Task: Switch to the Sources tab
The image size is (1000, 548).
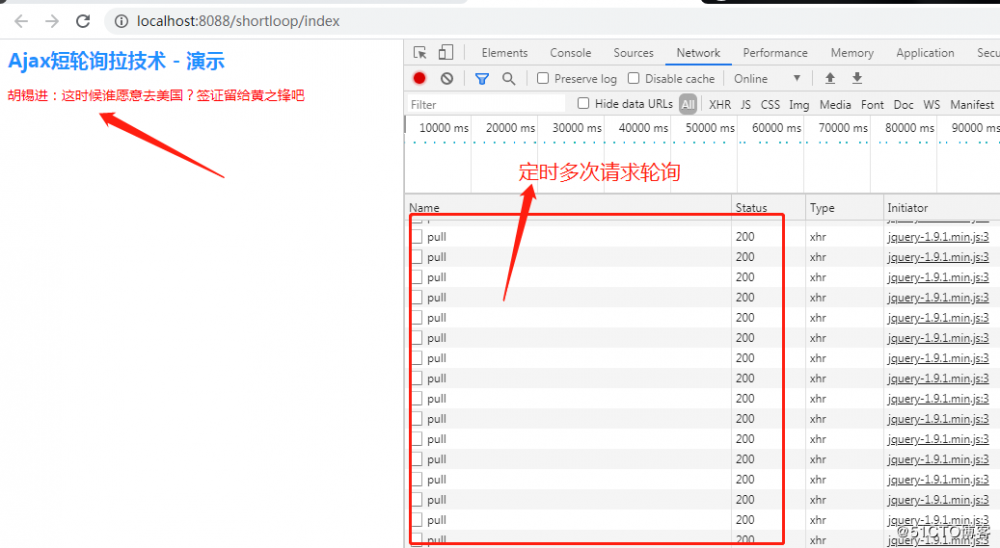Action: [x=633, y=53]
